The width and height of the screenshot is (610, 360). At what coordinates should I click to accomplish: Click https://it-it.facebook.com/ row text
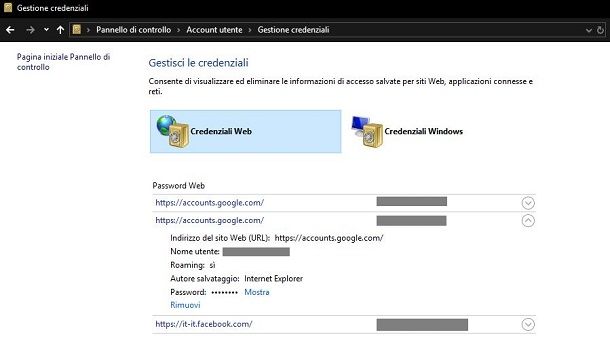click(203, 324)
